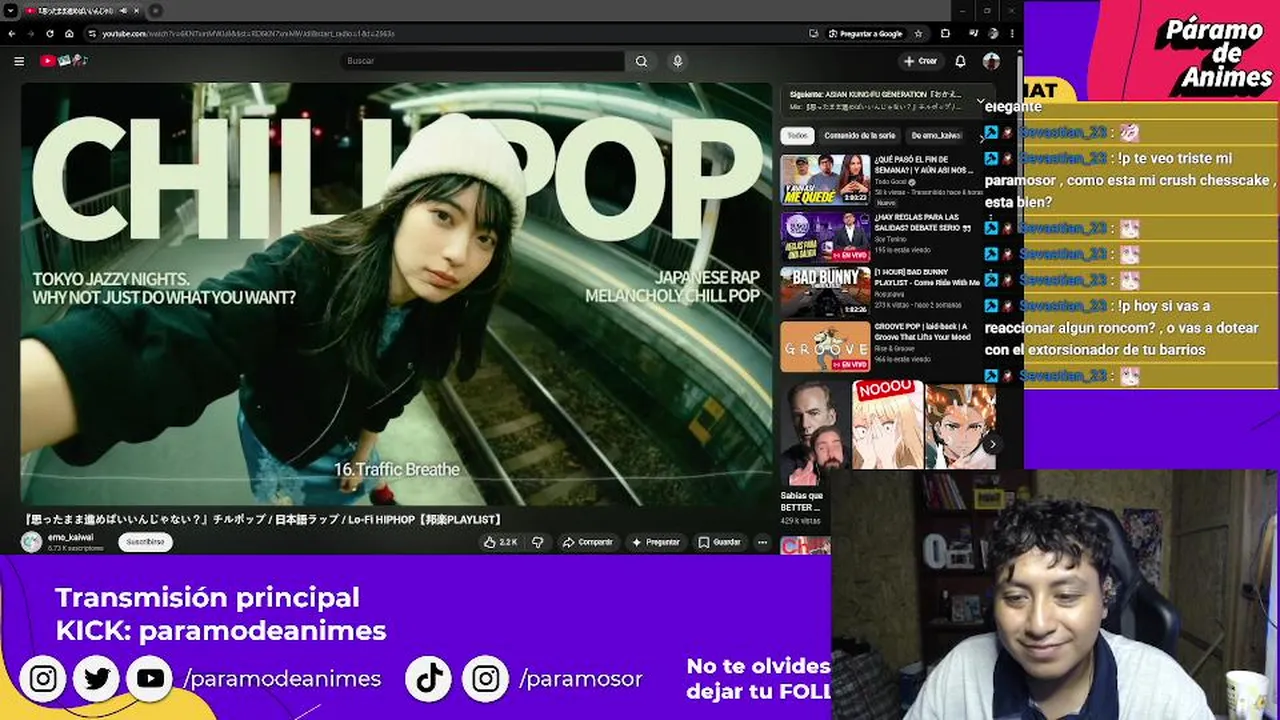
Task: Click the video title below the player
Action: tap(262, 519)
